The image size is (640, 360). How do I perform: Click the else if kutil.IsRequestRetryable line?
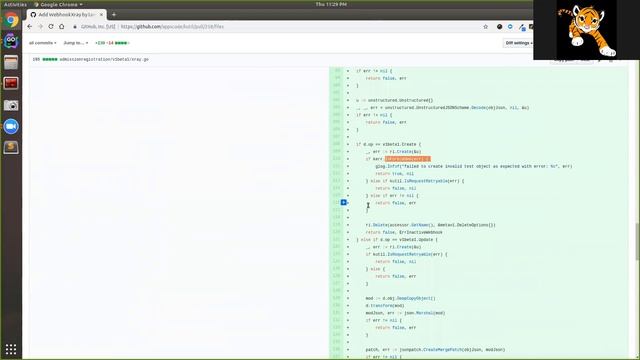click(415, 181)
